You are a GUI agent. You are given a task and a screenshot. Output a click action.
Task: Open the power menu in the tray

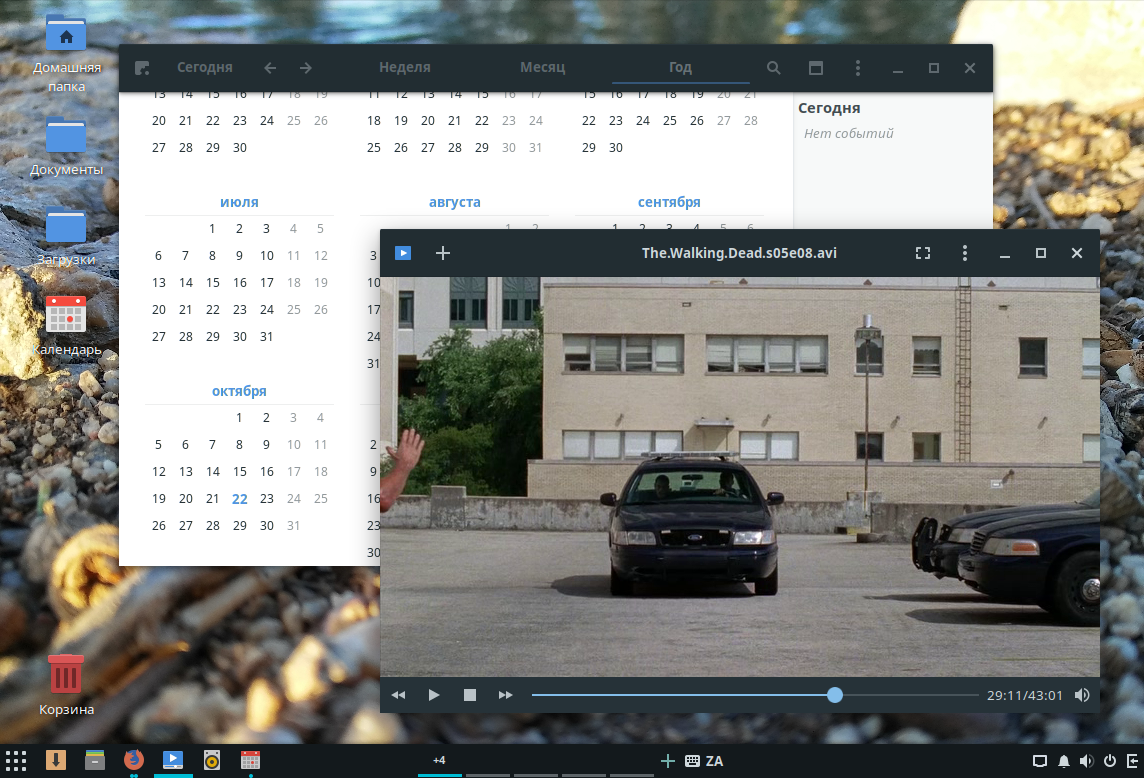[x=1110, y=761]
